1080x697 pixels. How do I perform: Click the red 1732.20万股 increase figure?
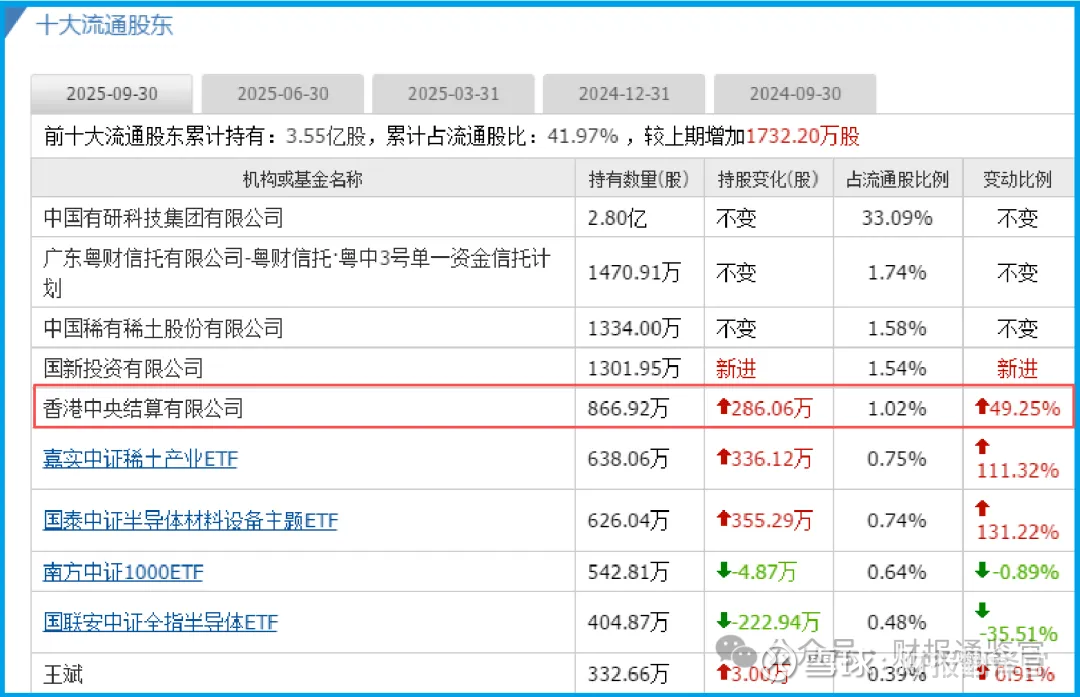803,136
